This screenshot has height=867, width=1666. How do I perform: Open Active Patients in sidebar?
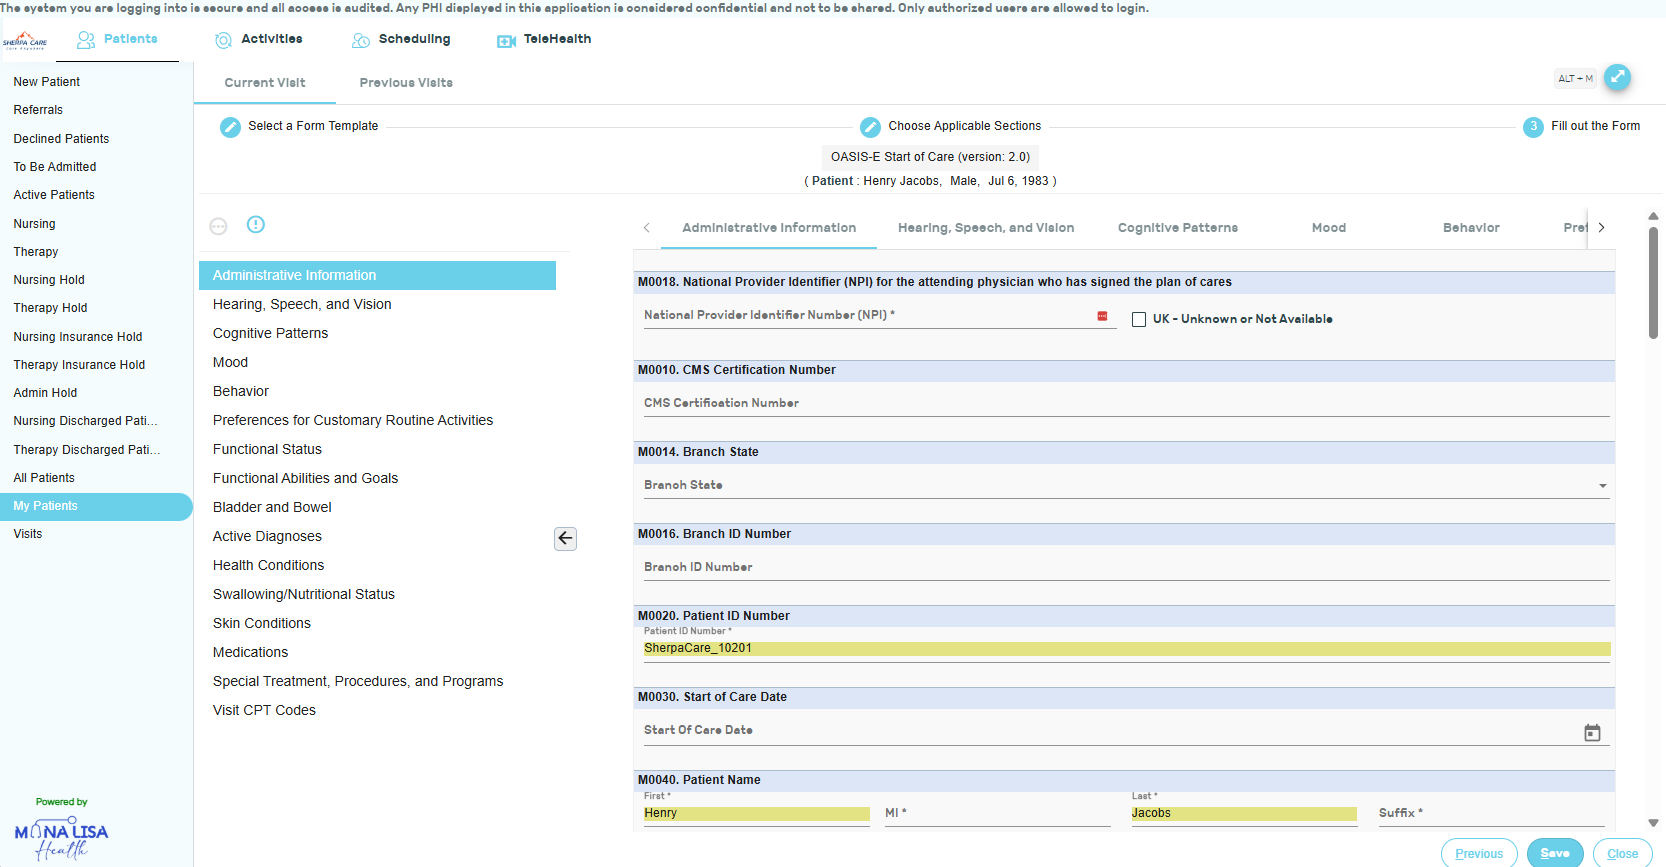coord(54,195)
